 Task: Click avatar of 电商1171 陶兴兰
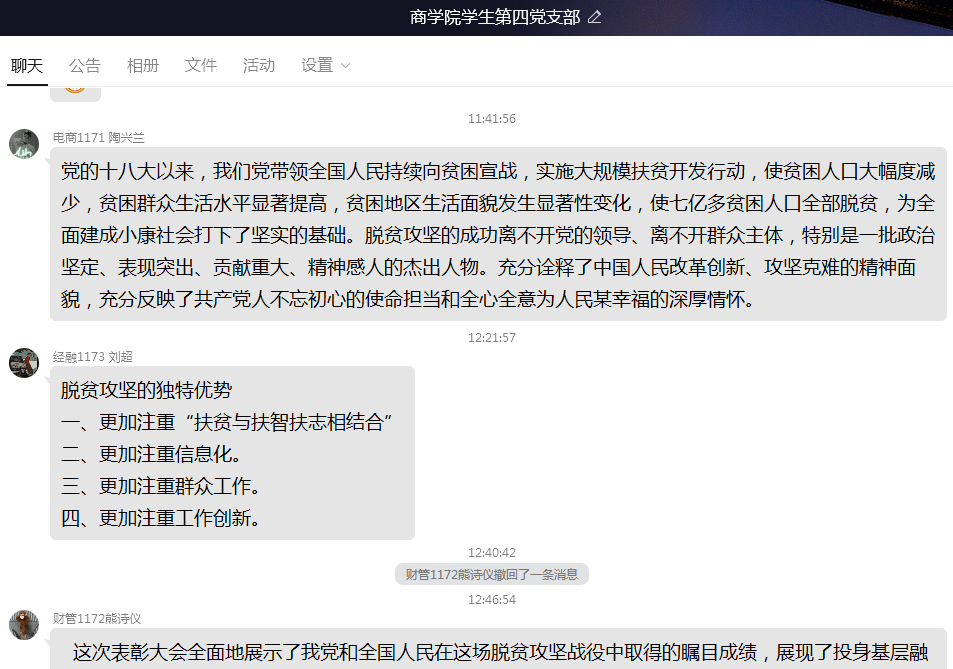click(24, 144)
